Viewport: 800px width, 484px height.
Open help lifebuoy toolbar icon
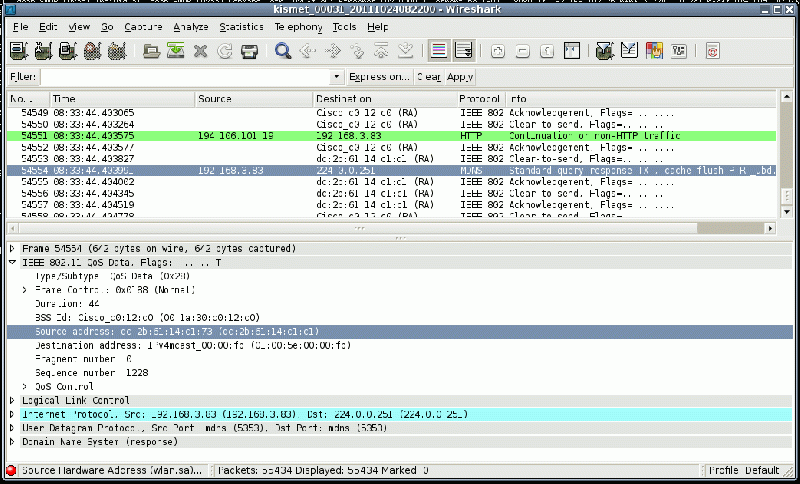click(713, 51)
